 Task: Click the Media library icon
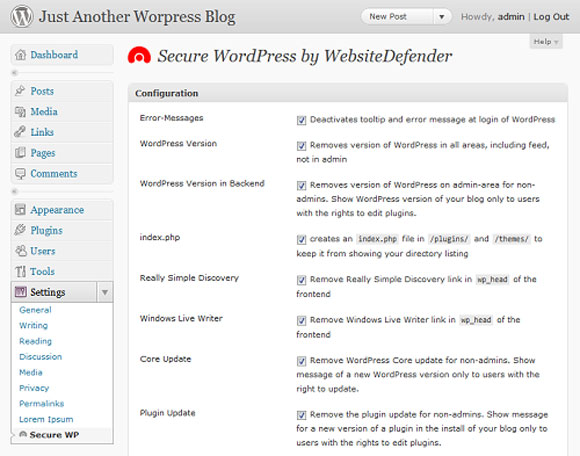click(20, 111)
